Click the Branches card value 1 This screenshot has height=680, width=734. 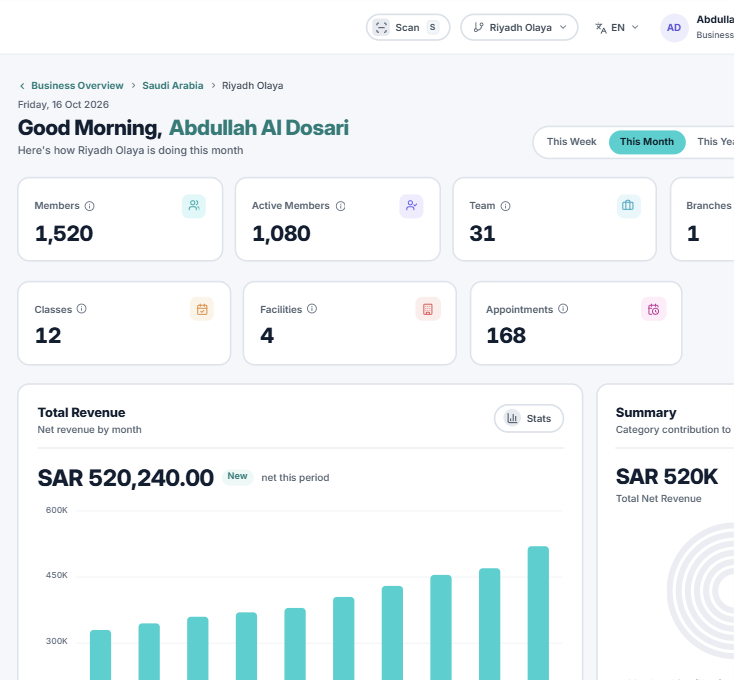(x=693, y=234)
